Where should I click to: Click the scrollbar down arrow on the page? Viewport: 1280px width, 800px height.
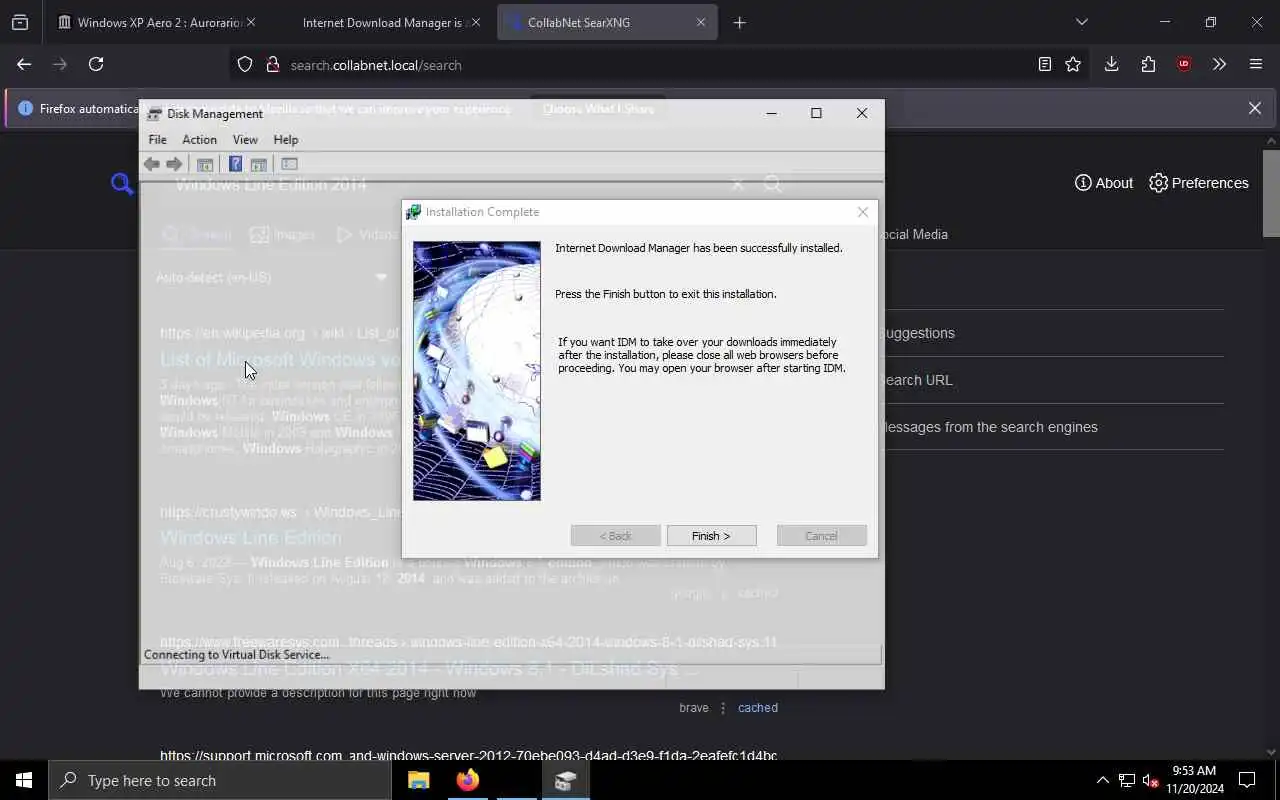pos(1271,752)
